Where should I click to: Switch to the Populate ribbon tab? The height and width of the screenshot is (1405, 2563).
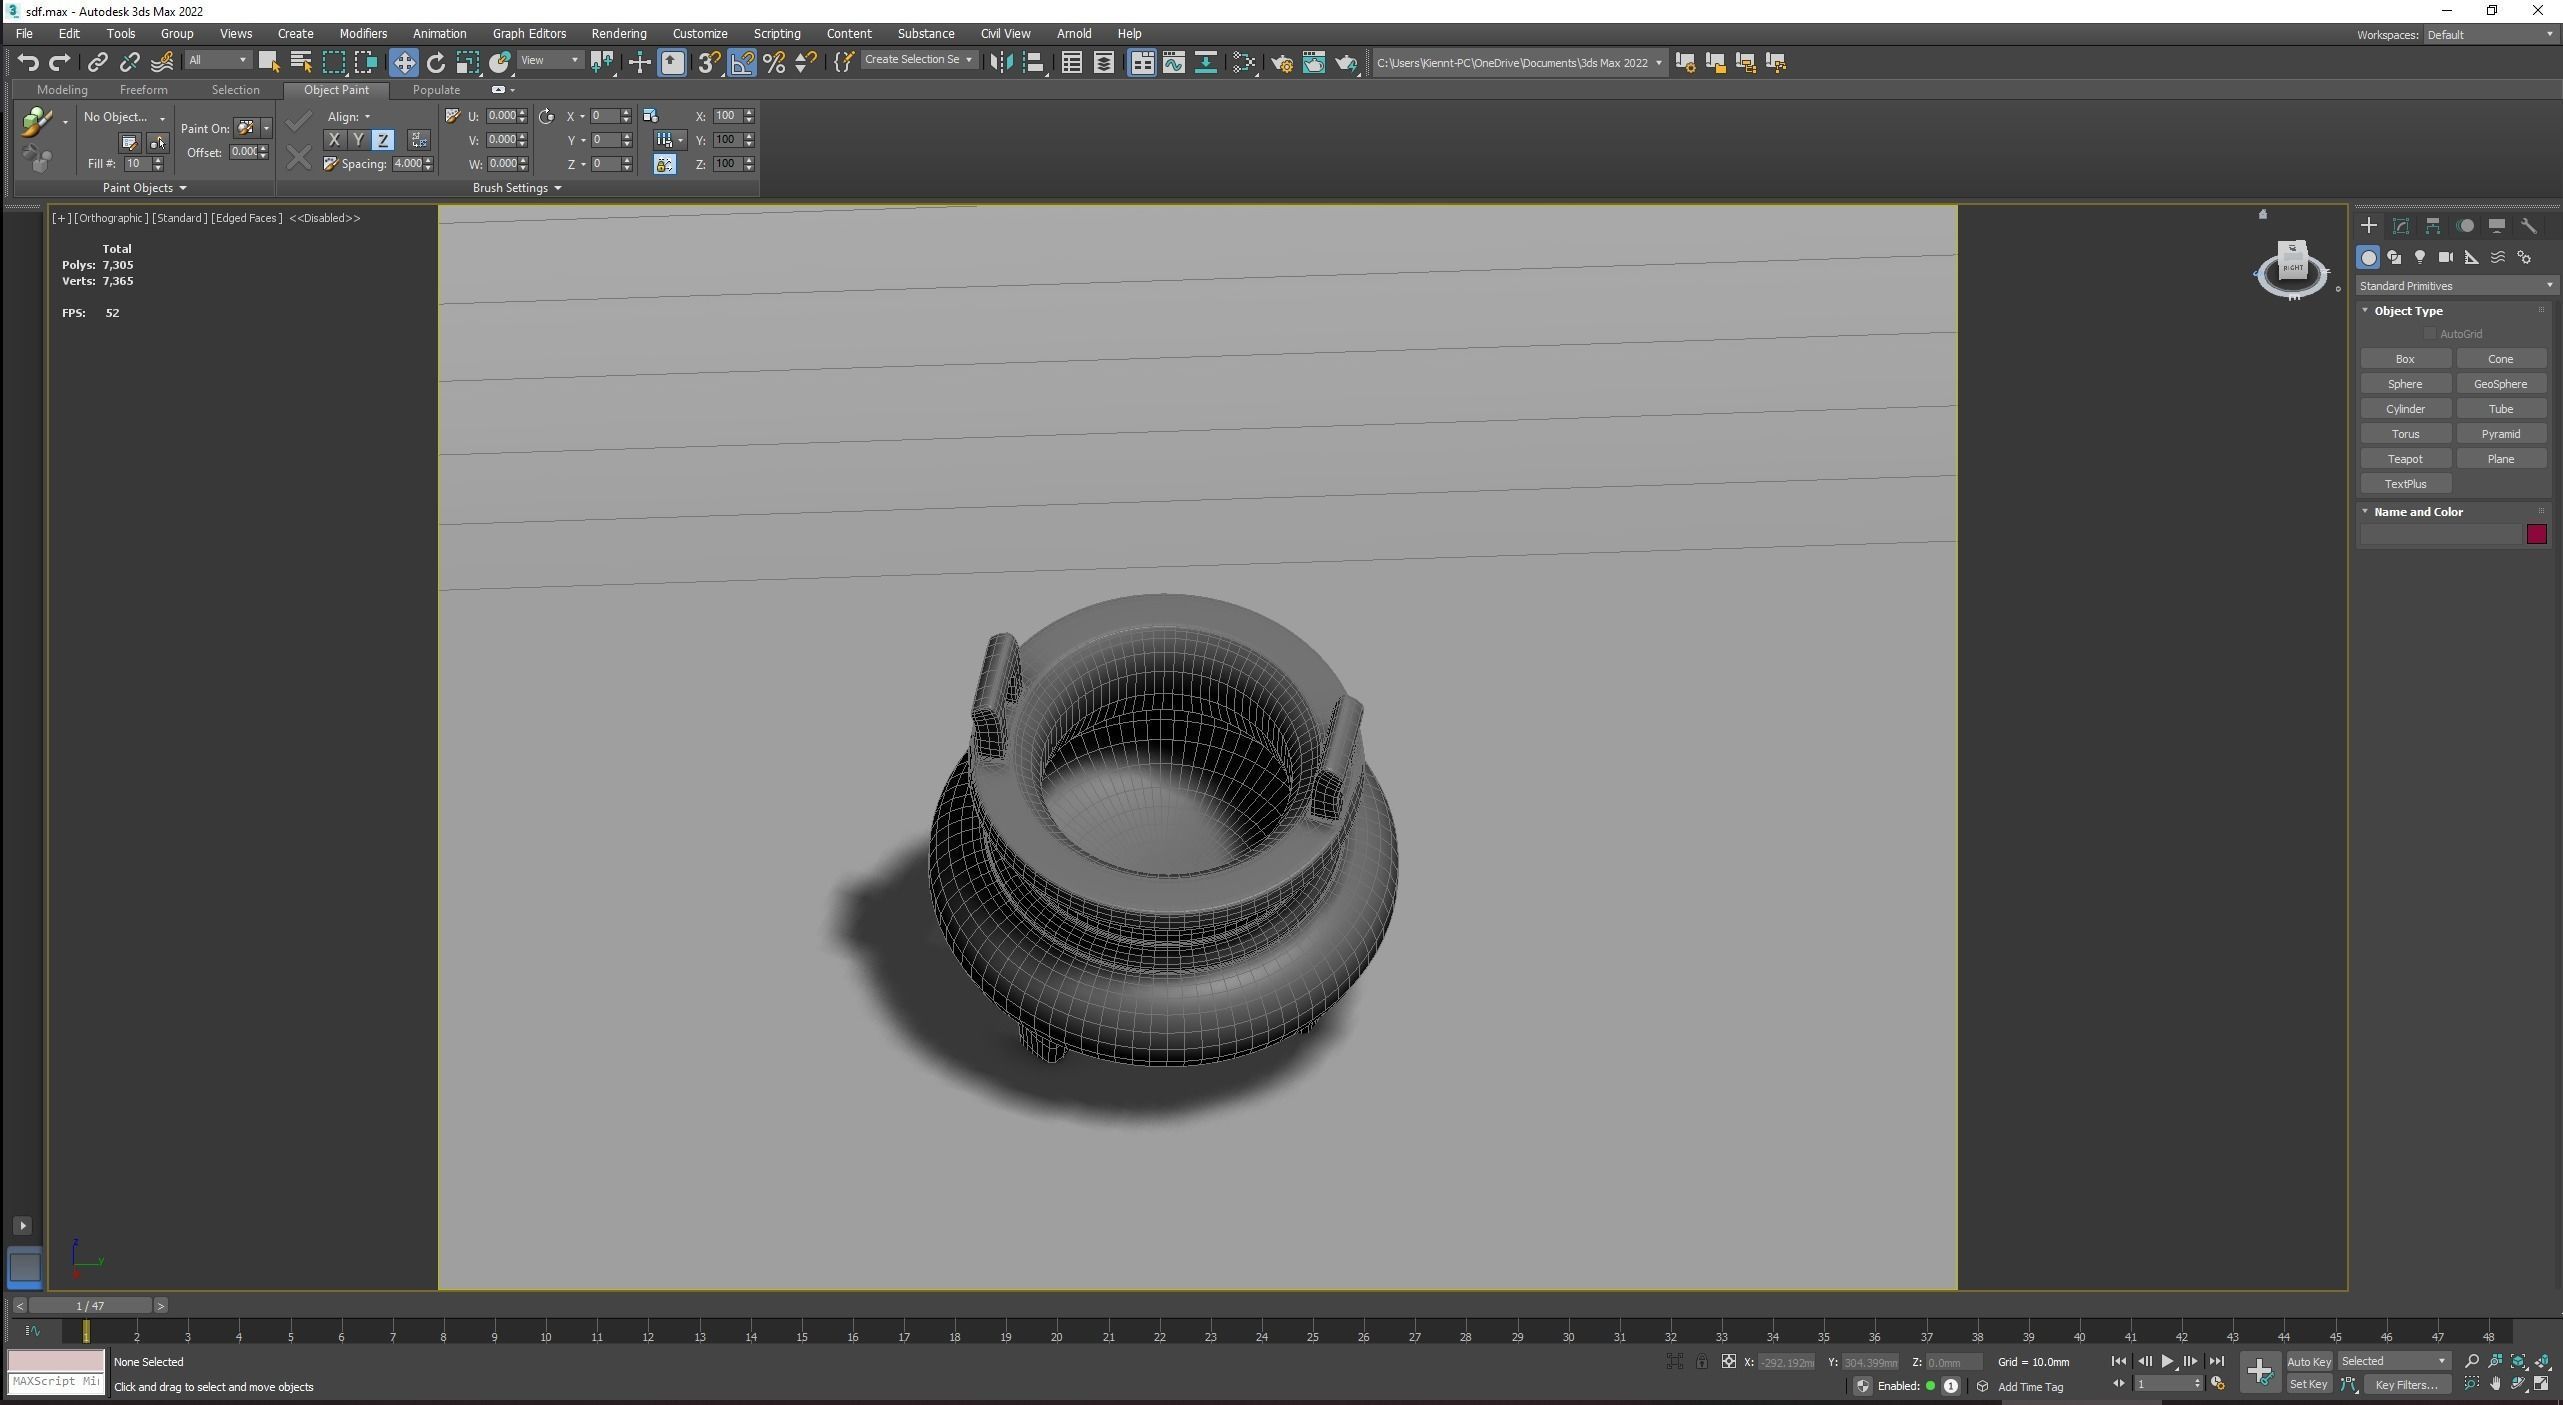(x=436, y=90)
